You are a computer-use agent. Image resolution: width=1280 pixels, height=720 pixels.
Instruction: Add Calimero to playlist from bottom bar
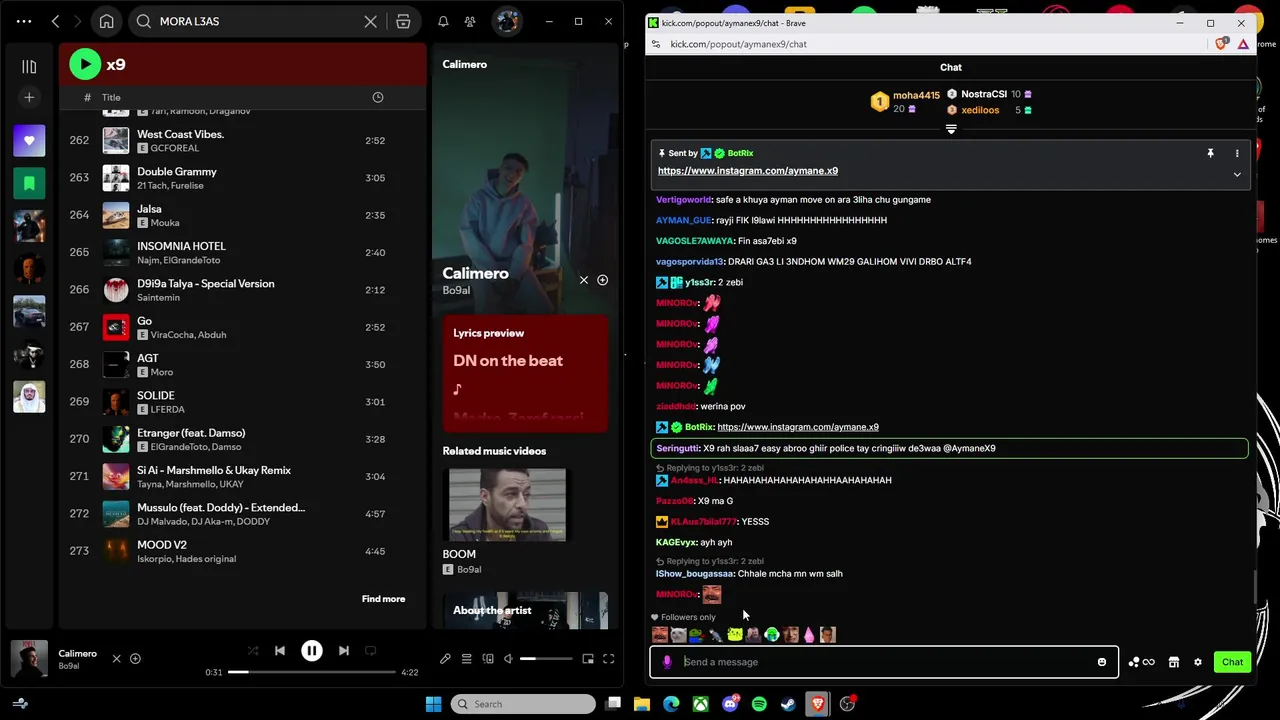tap(135, 659)
